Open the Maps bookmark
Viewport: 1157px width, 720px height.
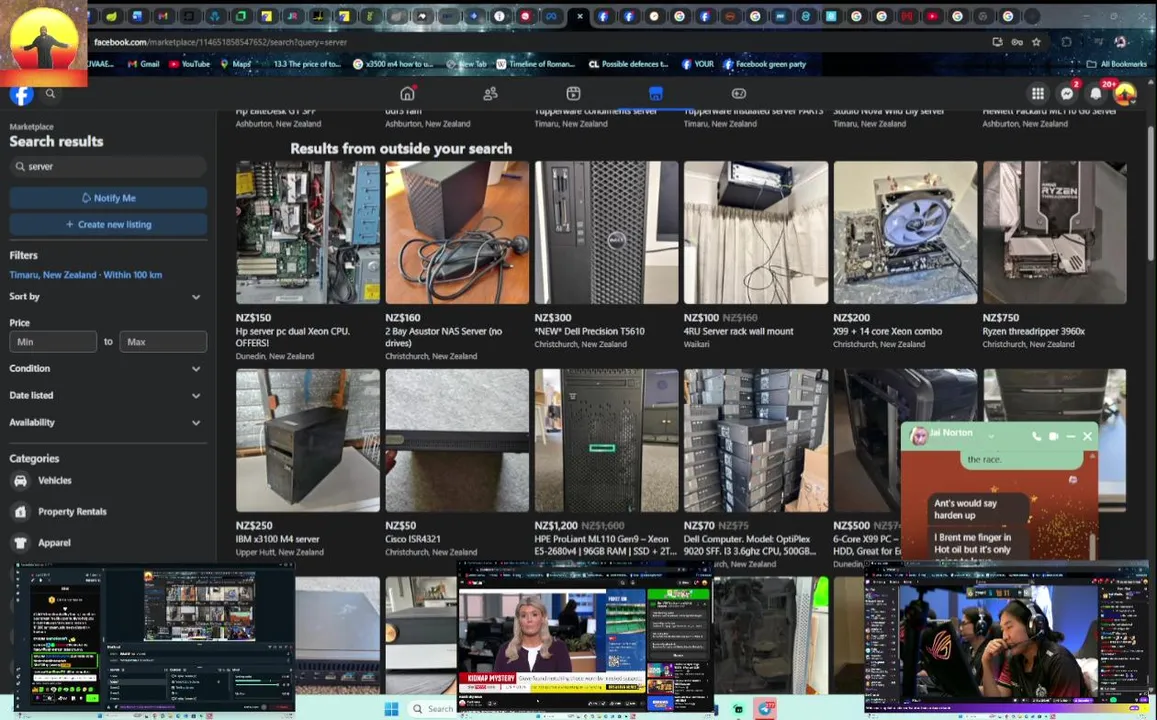[x=235, y=64]
